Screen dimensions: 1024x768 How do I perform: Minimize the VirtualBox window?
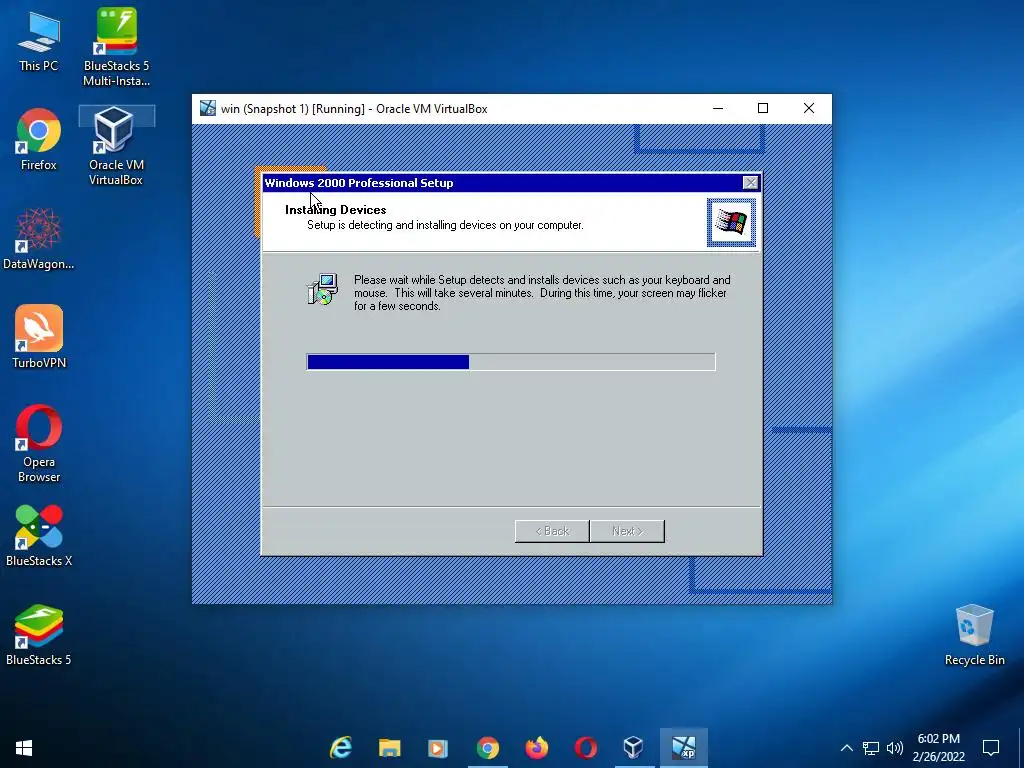point(718,108)
